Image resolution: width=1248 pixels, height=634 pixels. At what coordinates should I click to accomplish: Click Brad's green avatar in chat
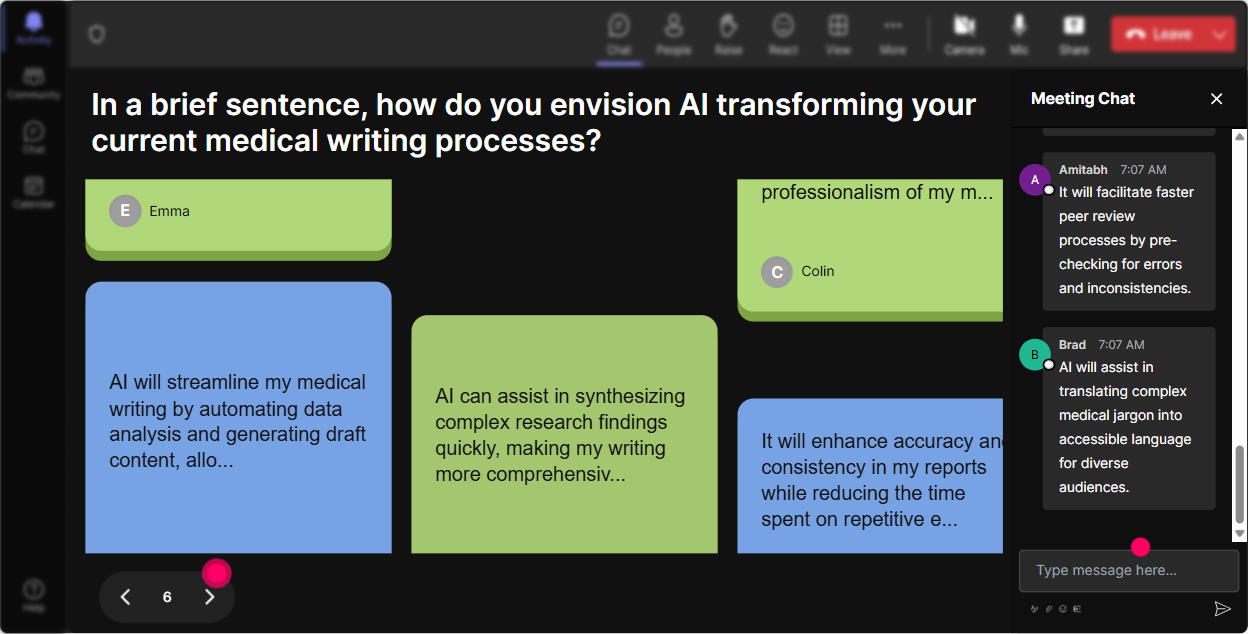coord(1035,354)
